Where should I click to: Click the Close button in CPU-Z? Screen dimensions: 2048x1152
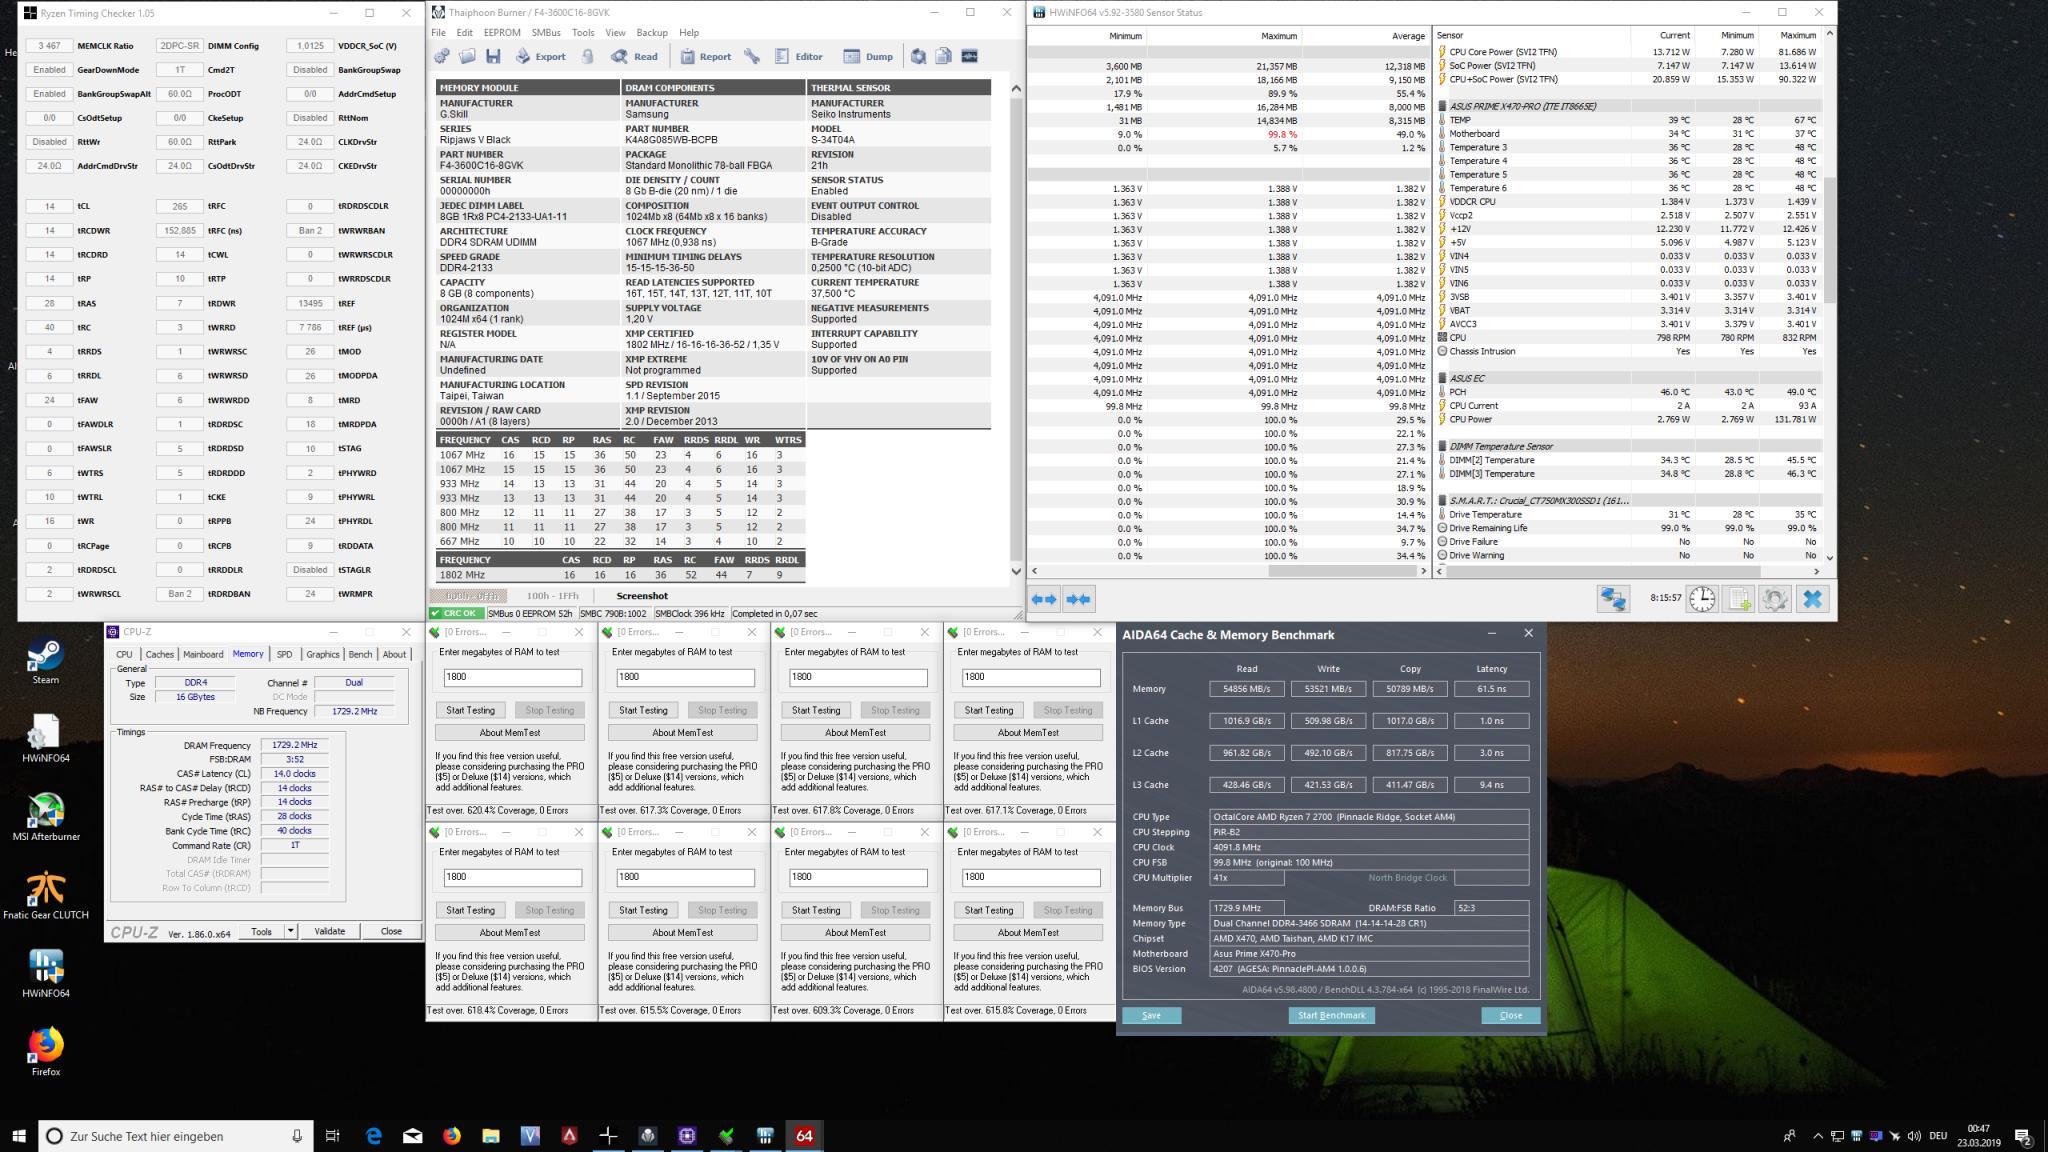tap(391, 931)
